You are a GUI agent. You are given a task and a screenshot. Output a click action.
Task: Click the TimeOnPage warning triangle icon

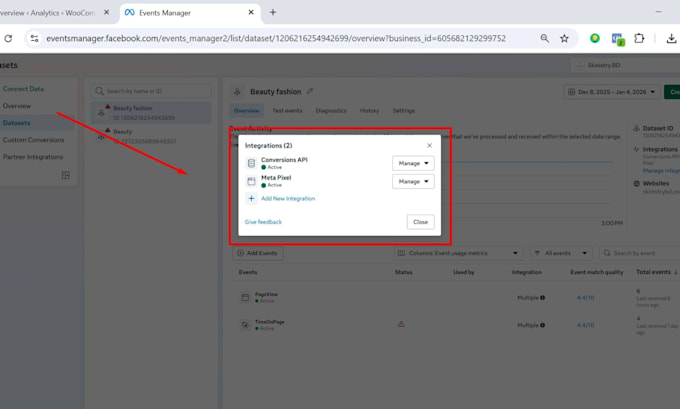(x=401, y=324)
